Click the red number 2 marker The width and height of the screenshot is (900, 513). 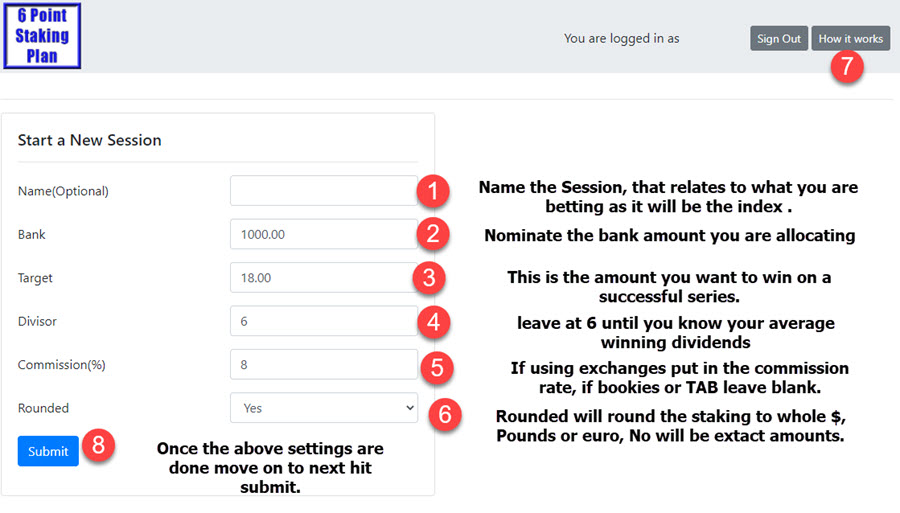[433, 234]
